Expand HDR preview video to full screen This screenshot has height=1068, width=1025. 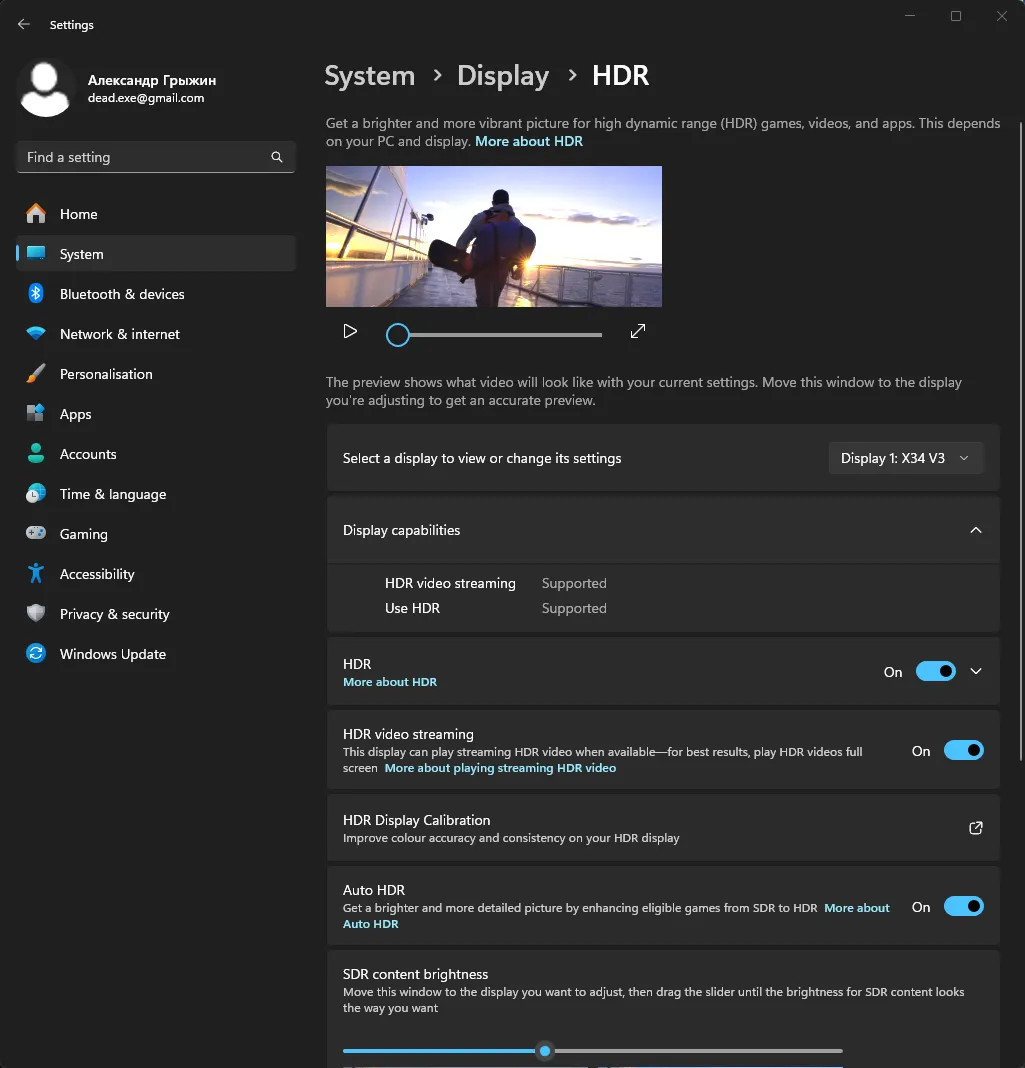[x=638, y=331]
